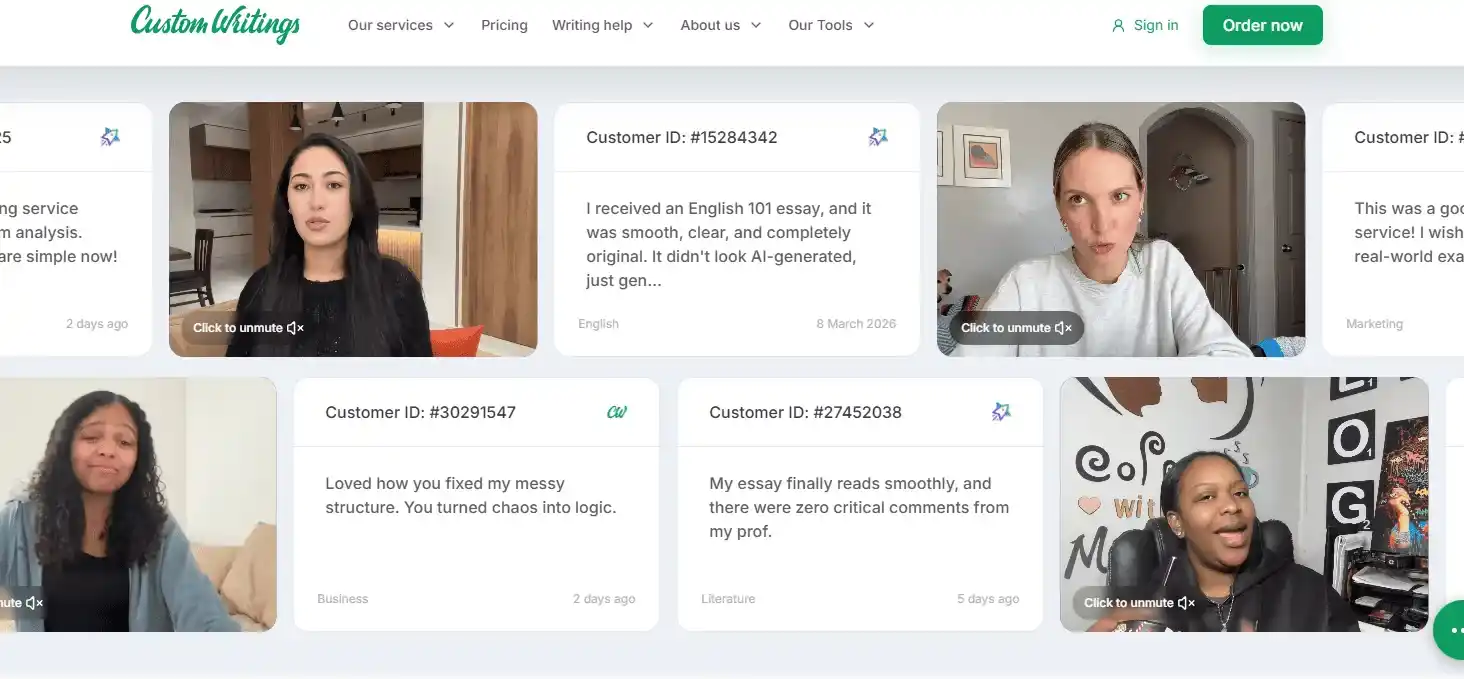
Task: Open the About us dropdown menu
Action: point(721,25)
